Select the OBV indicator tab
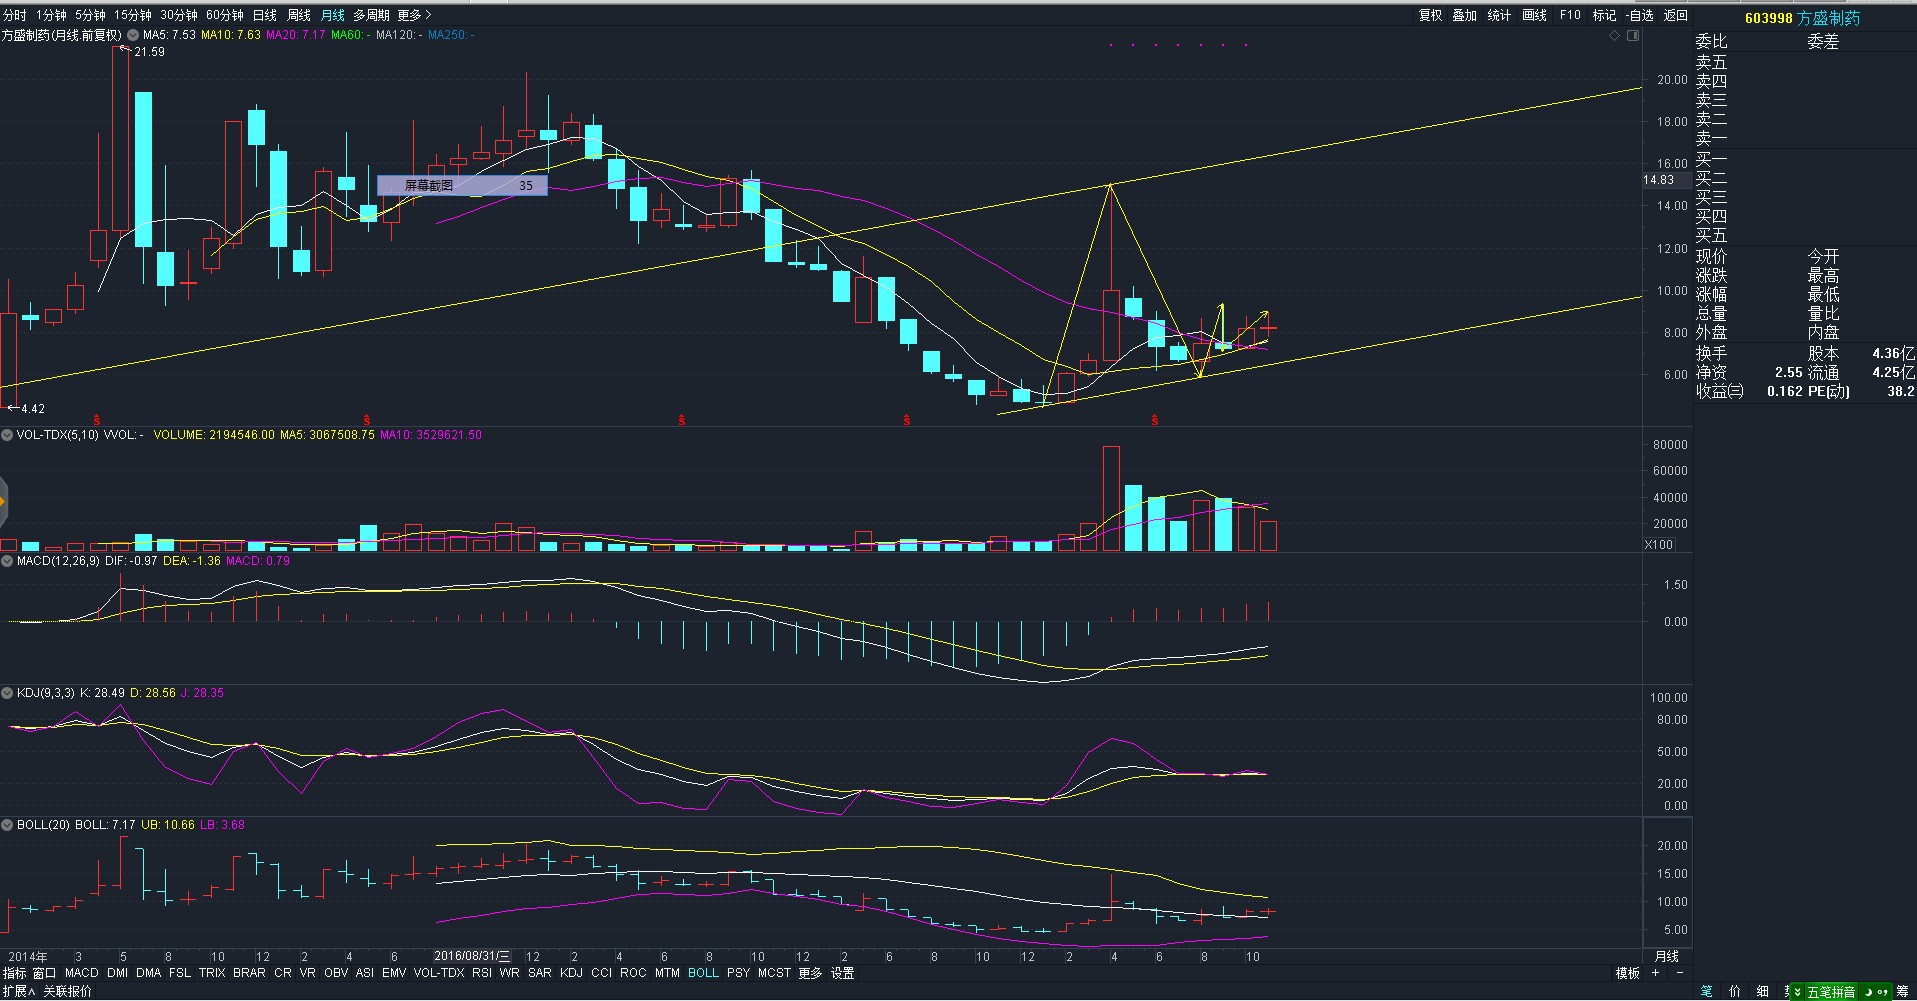Image resolution: width=1917 pixels, height=1001 pixels. 336,973
